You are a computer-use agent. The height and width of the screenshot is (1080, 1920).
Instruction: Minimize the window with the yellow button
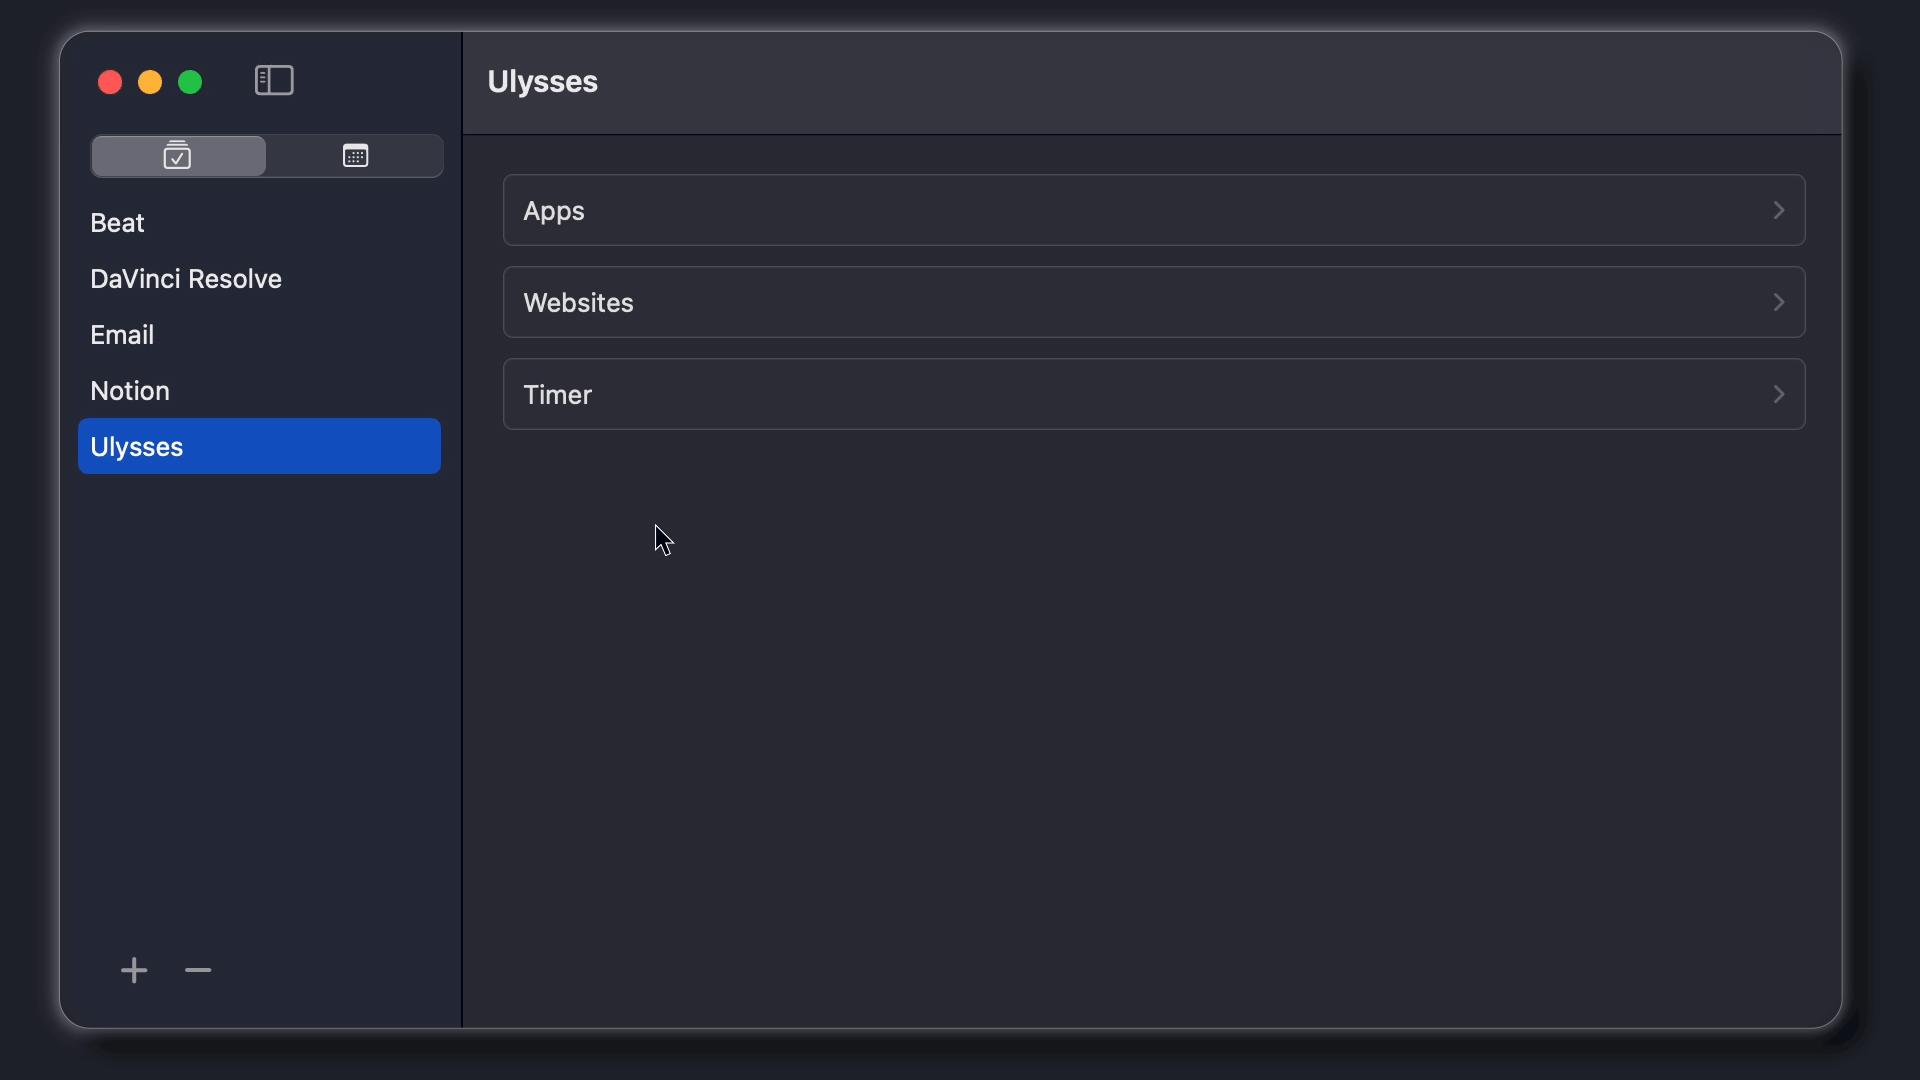(x=150, y=82)
